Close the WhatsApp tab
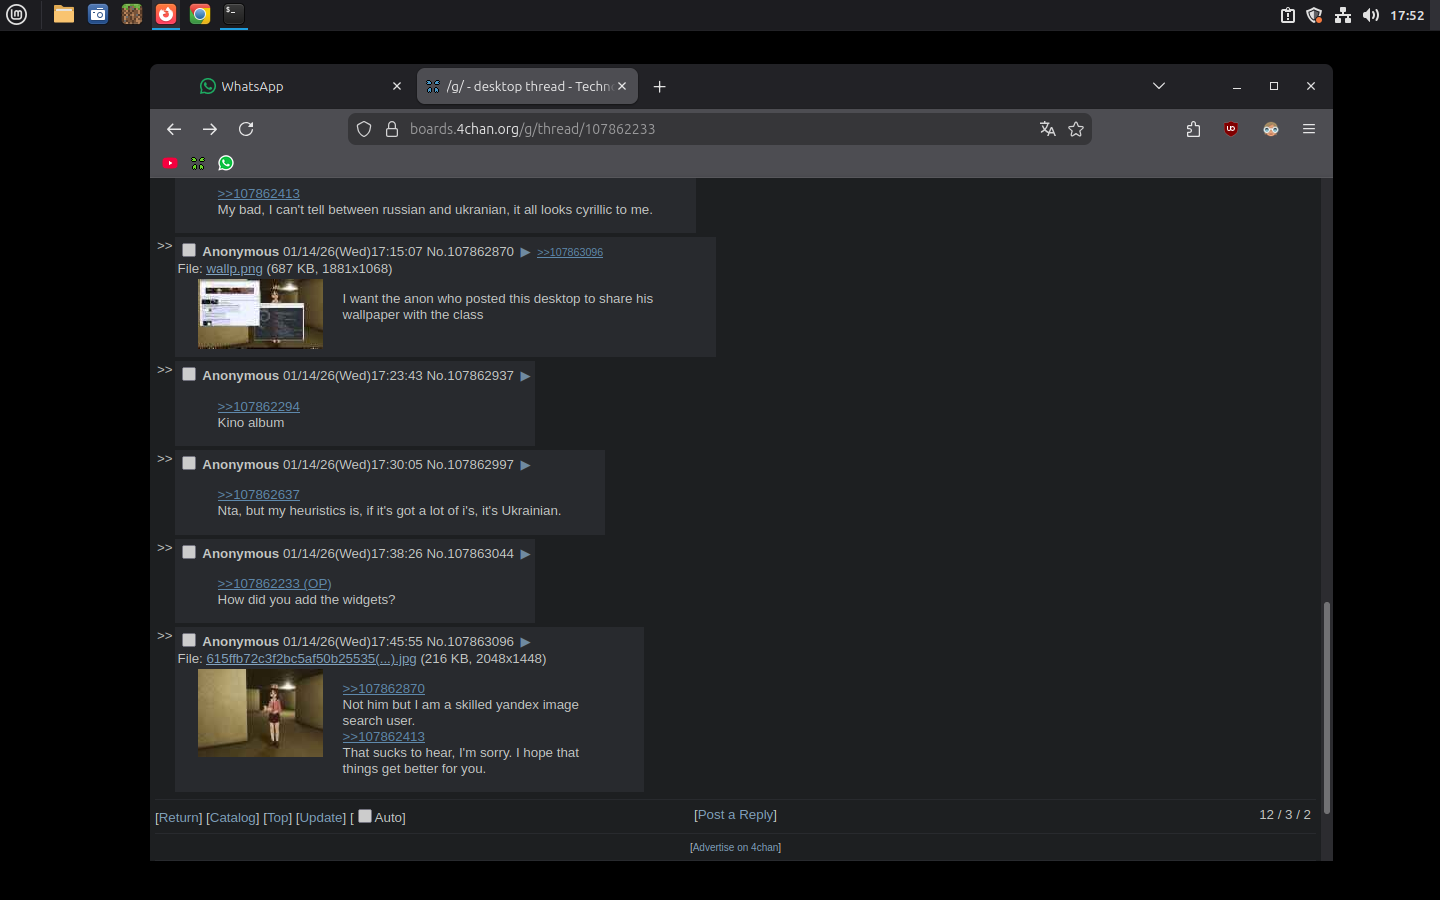The height and width of the screenshot is (900, 1440). (x=397, y=87)
